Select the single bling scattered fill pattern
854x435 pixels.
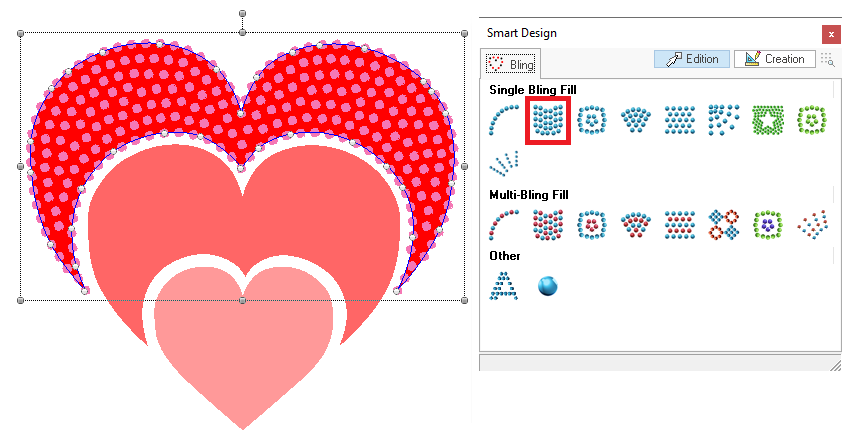pyautogui.click(x=723, y=120)
